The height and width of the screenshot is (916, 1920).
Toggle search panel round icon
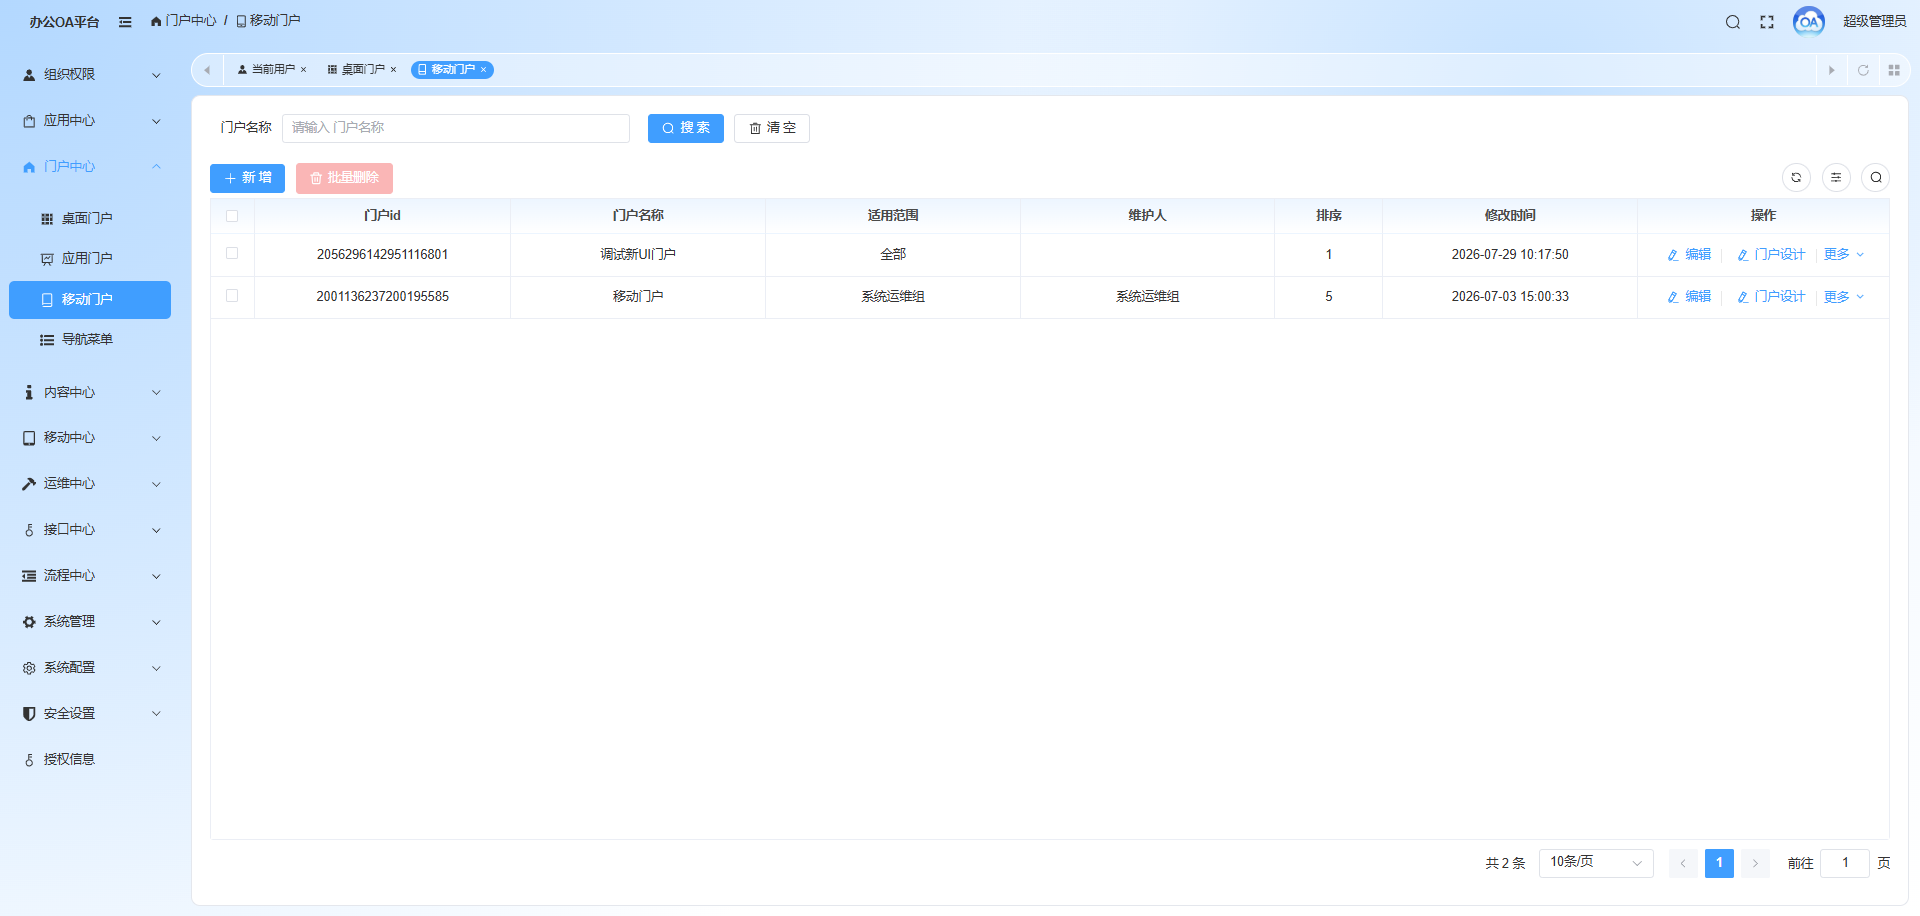coord(1876,177)
